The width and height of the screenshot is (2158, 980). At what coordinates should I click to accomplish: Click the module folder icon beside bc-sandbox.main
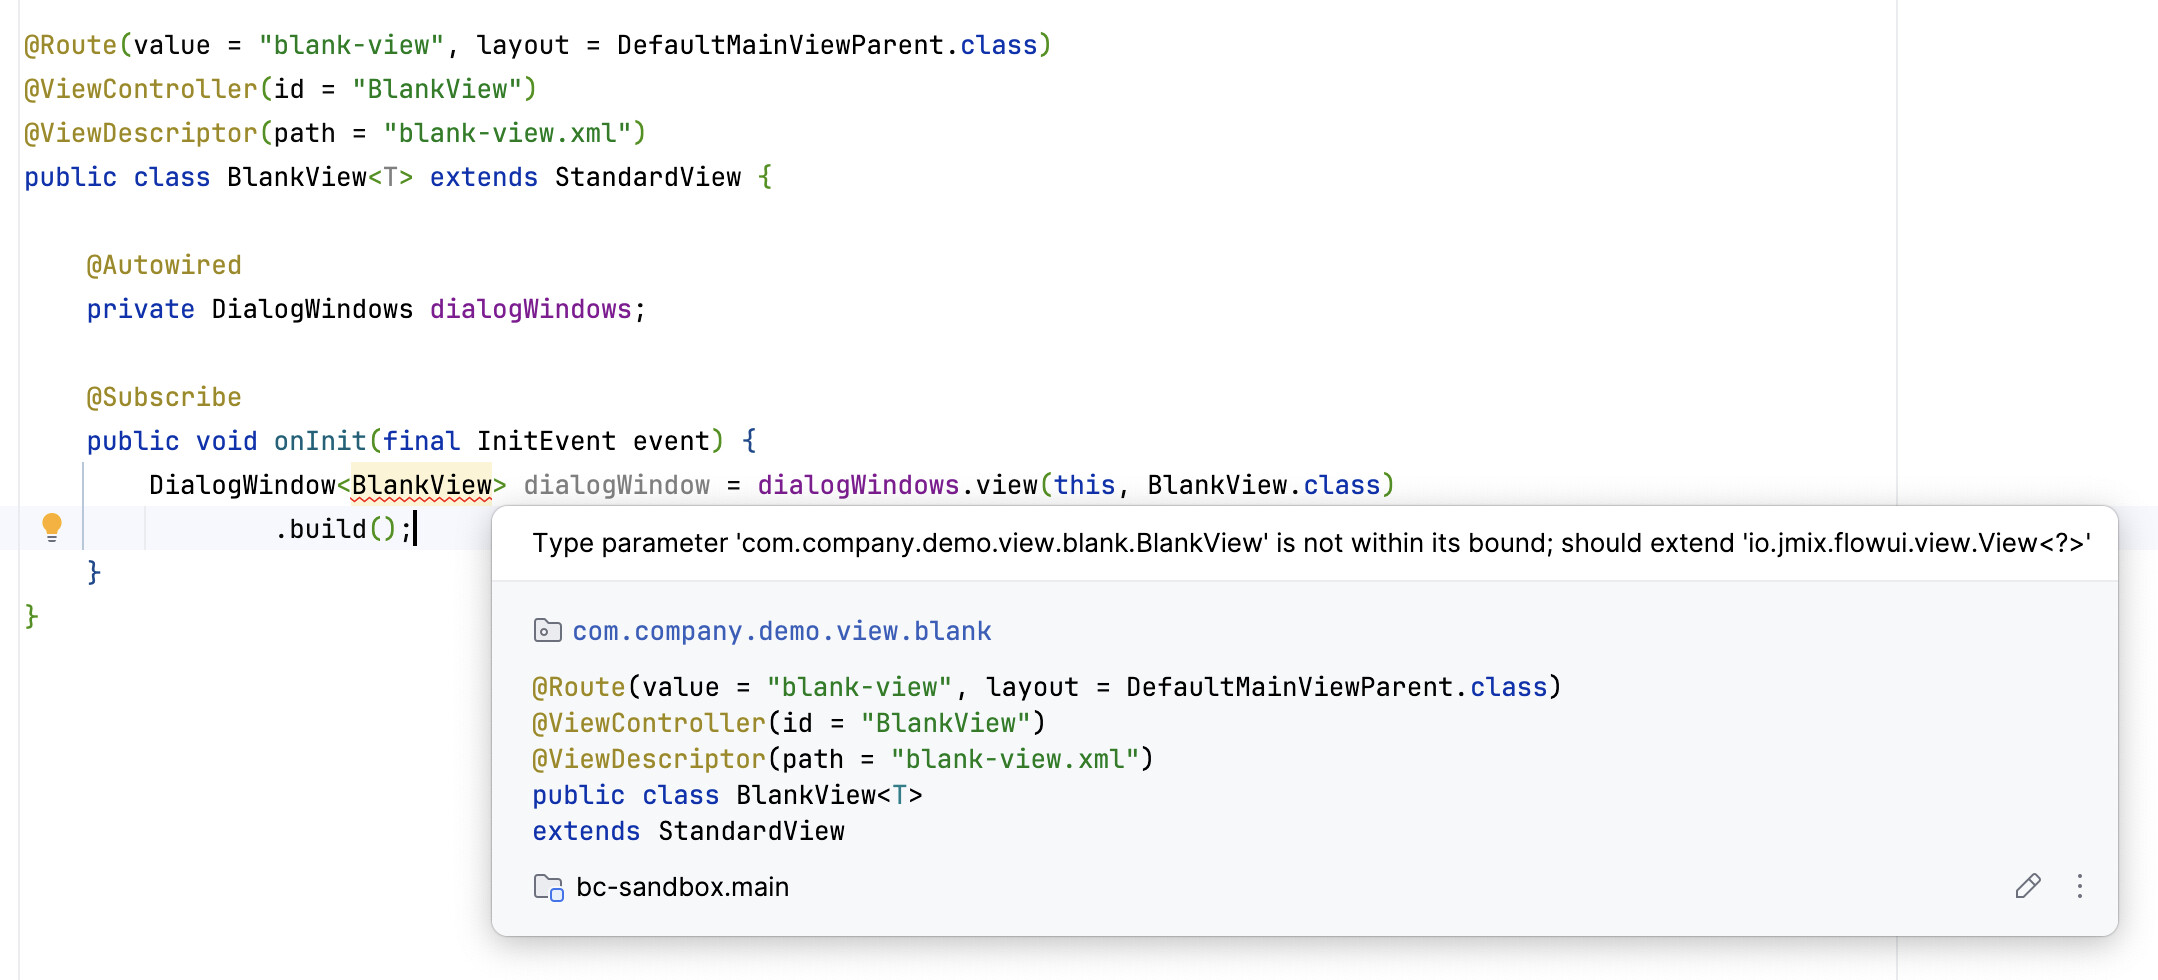point(549,887)
